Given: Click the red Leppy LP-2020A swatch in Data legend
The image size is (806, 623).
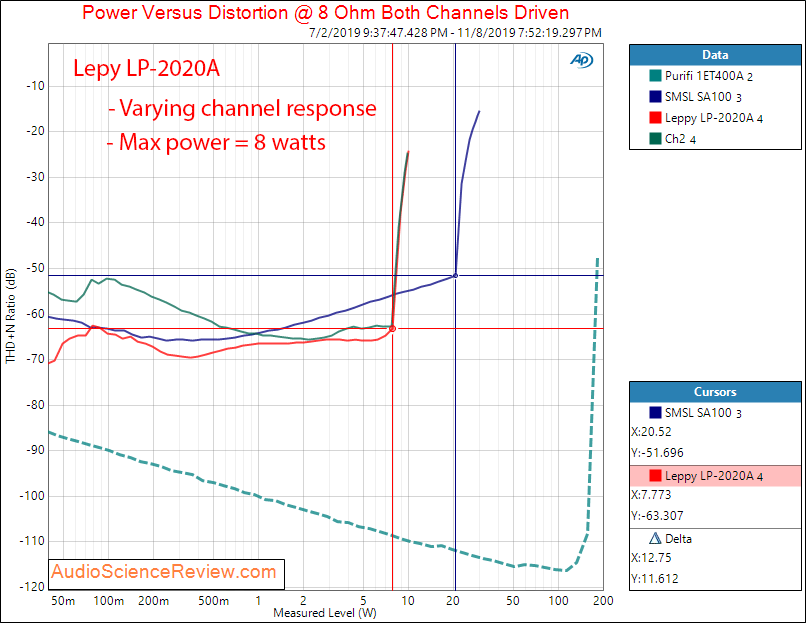Looking at the screenshot, I should (655, 118).
